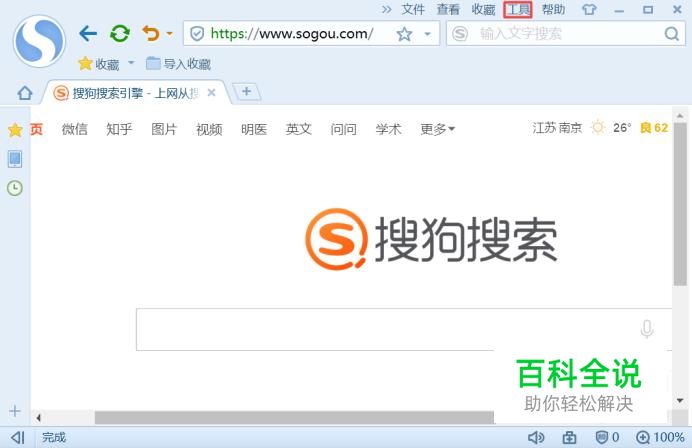Image resolution: width=692 pixels, height=448 pixels.
Task: Open sidebar history clock icon
Action: (15, 188)
